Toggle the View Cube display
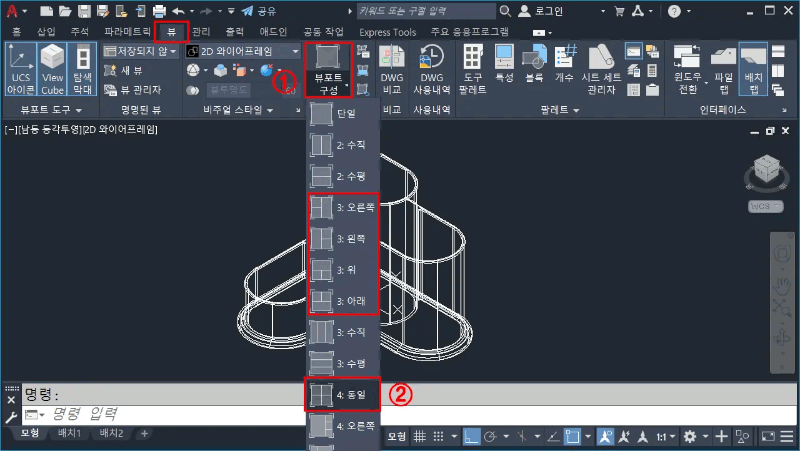 click(x=53, y=69)
